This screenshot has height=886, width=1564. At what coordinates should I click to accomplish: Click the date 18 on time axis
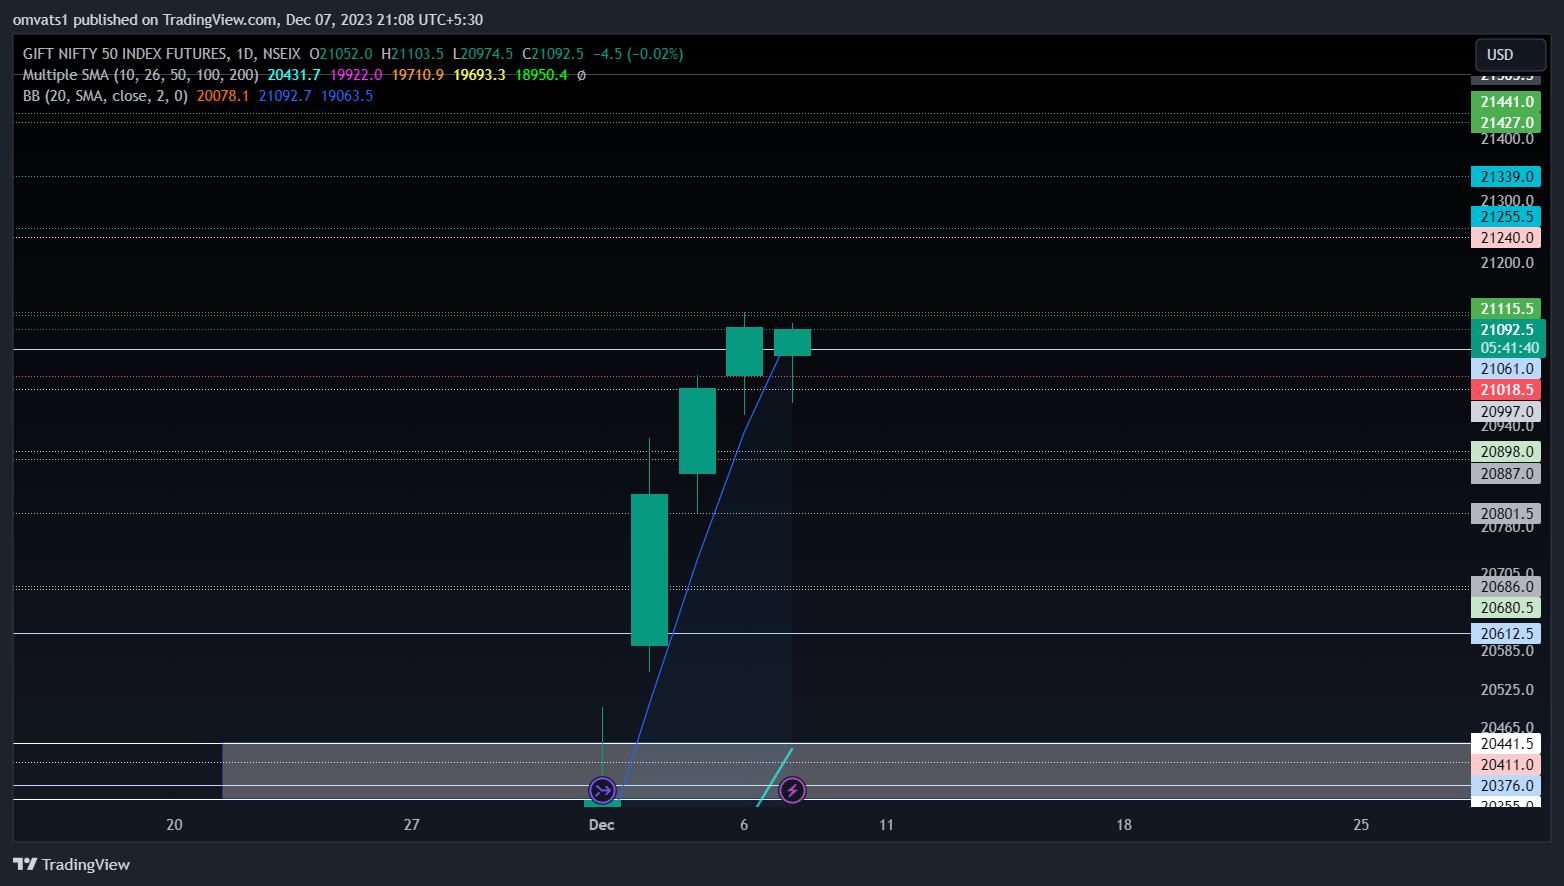tap(1124, 825)
